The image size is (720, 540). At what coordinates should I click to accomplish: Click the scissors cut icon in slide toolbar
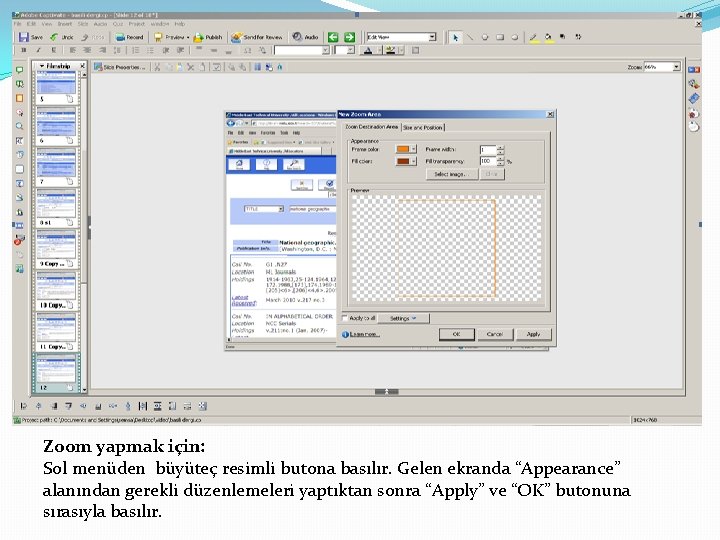(x=157, y=67)
